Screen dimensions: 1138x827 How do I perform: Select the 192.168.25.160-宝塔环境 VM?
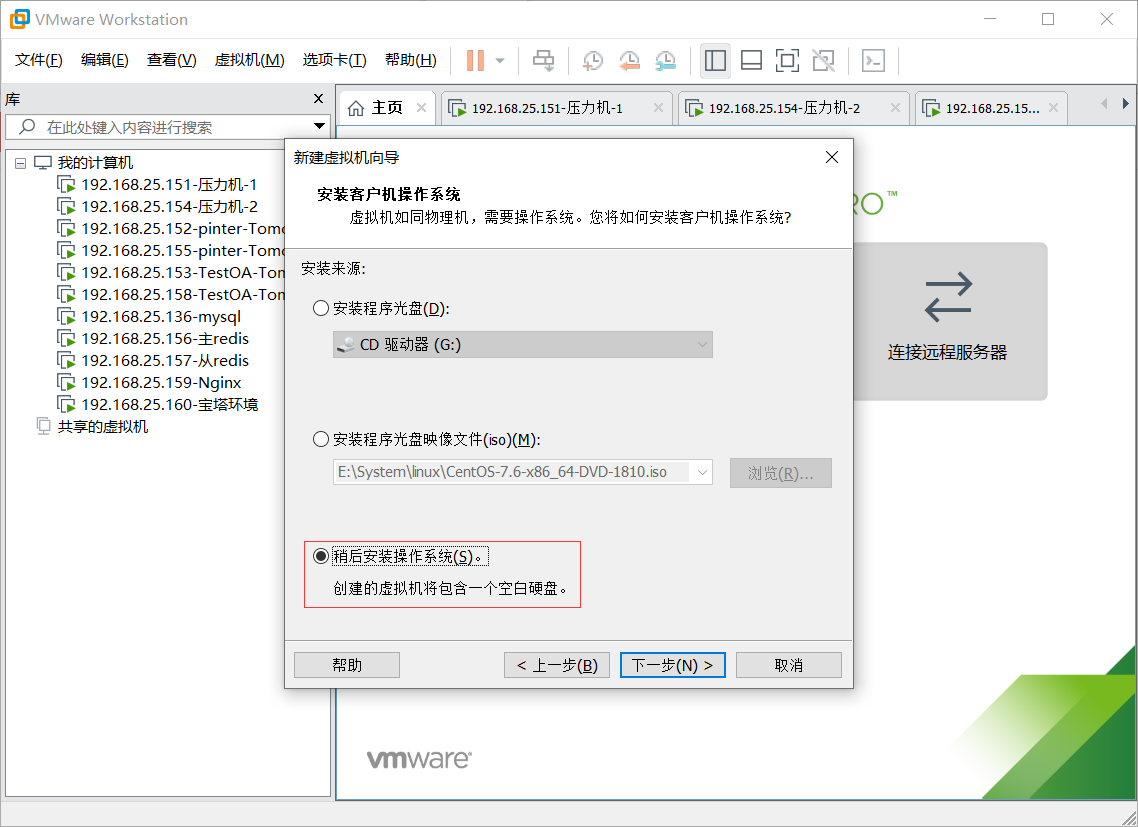pos(169,404)
